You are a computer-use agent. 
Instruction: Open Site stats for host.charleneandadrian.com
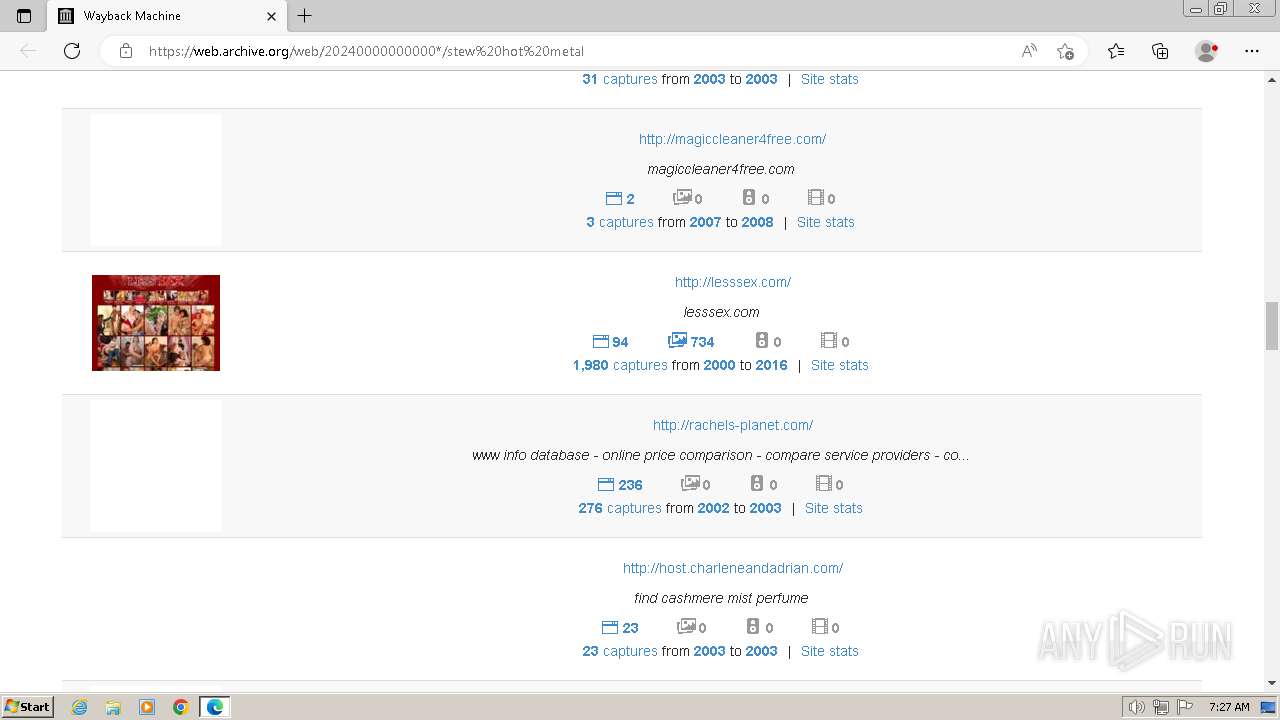(830, 651)
